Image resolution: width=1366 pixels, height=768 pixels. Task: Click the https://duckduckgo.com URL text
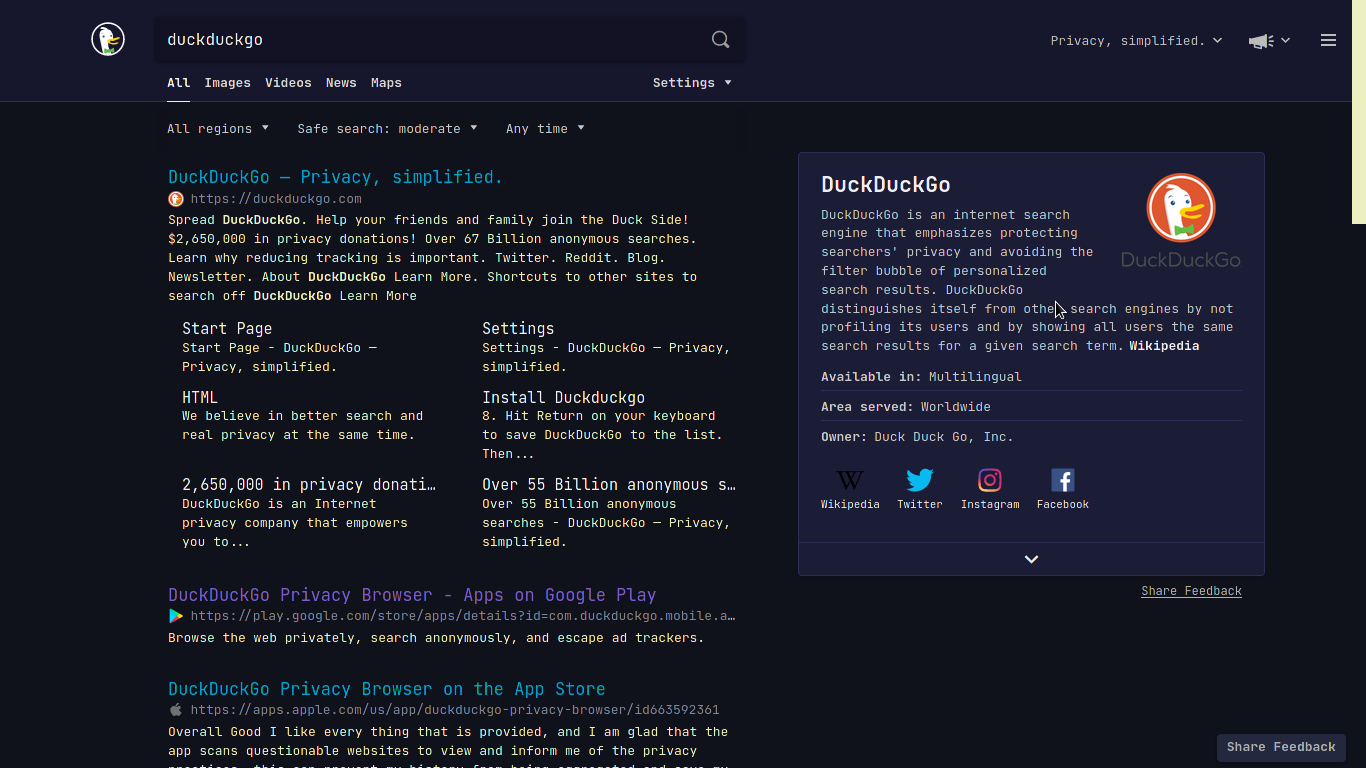[276, 199]
